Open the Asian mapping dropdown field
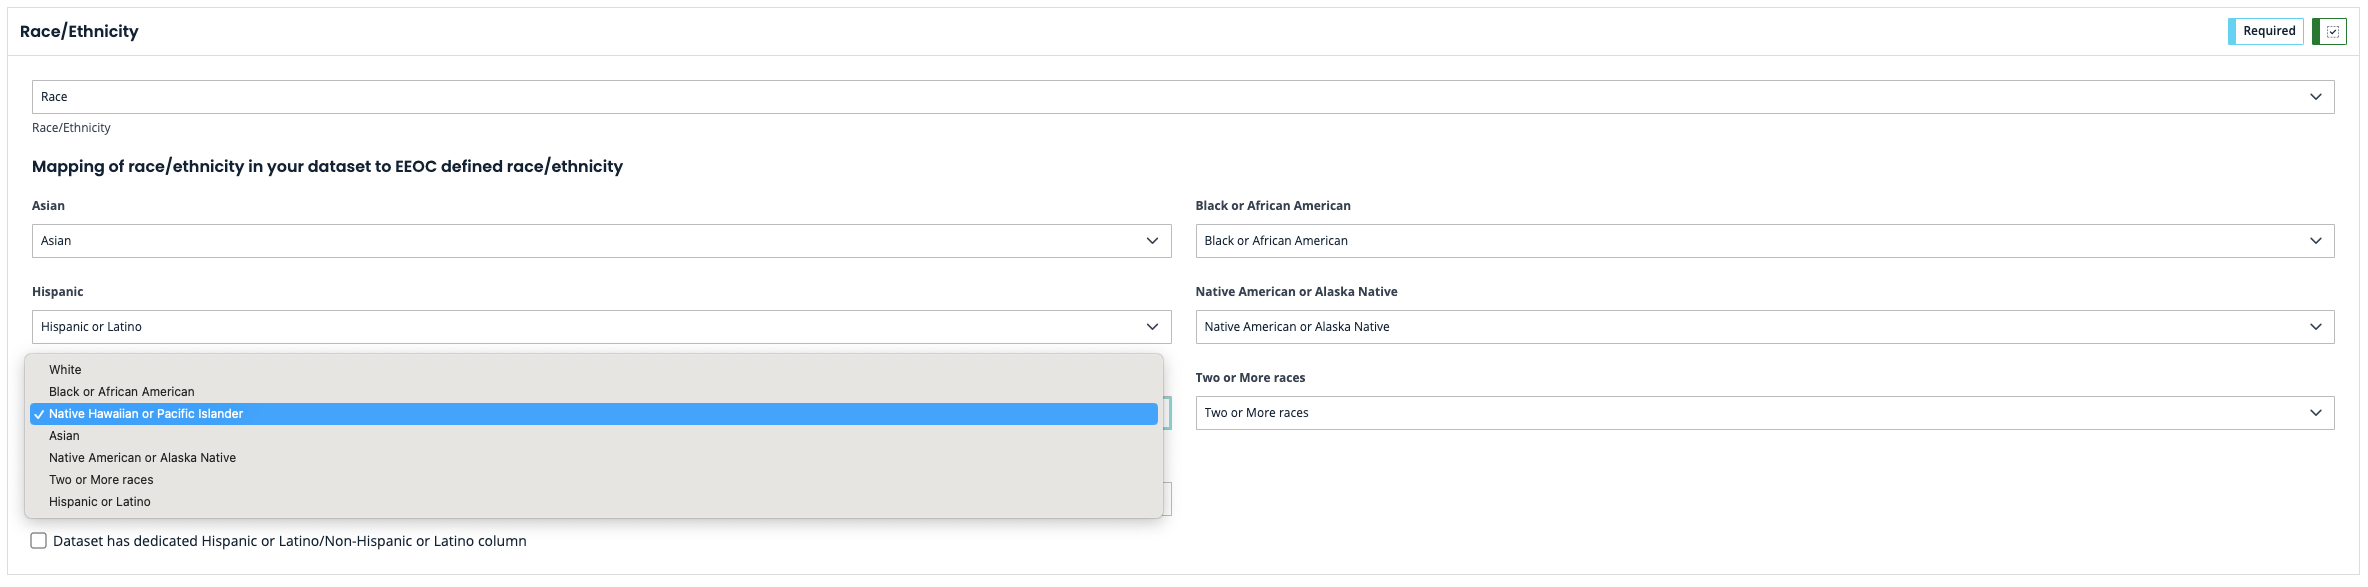2368x587 pixels. (x=600, y=241)
